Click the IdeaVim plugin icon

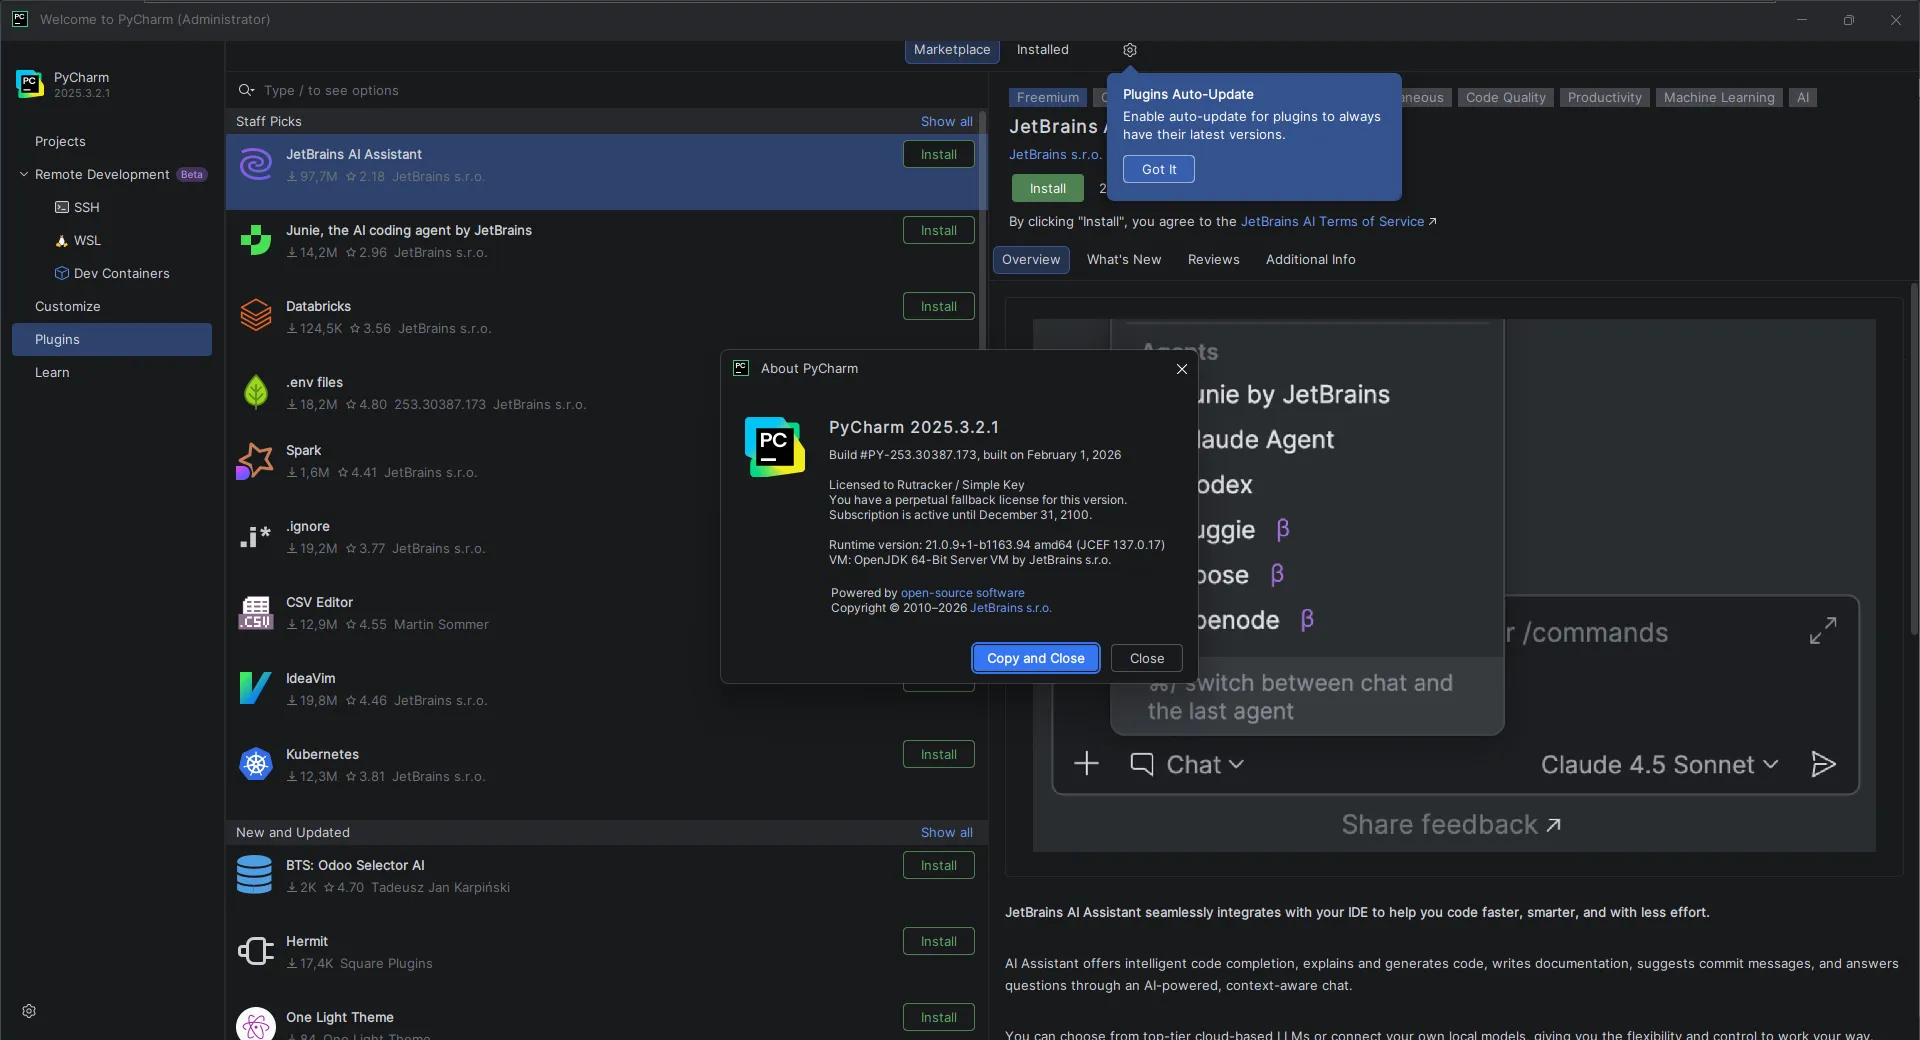click(x=256, y=688)
